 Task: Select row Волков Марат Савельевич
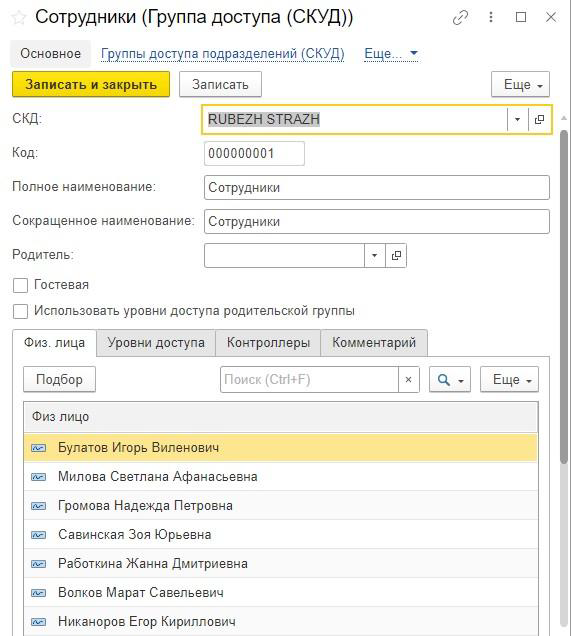[x=281, y=593]
